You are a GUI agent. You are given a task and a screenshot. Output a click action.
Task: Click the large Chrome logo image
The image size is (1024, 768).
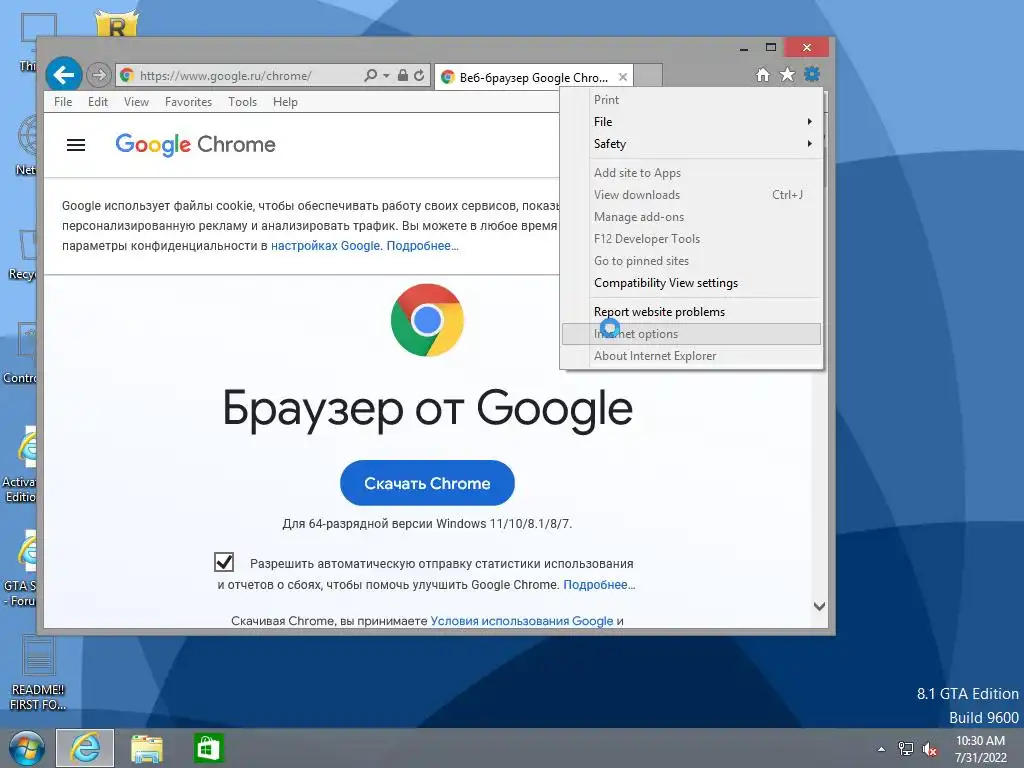[427, 320]
